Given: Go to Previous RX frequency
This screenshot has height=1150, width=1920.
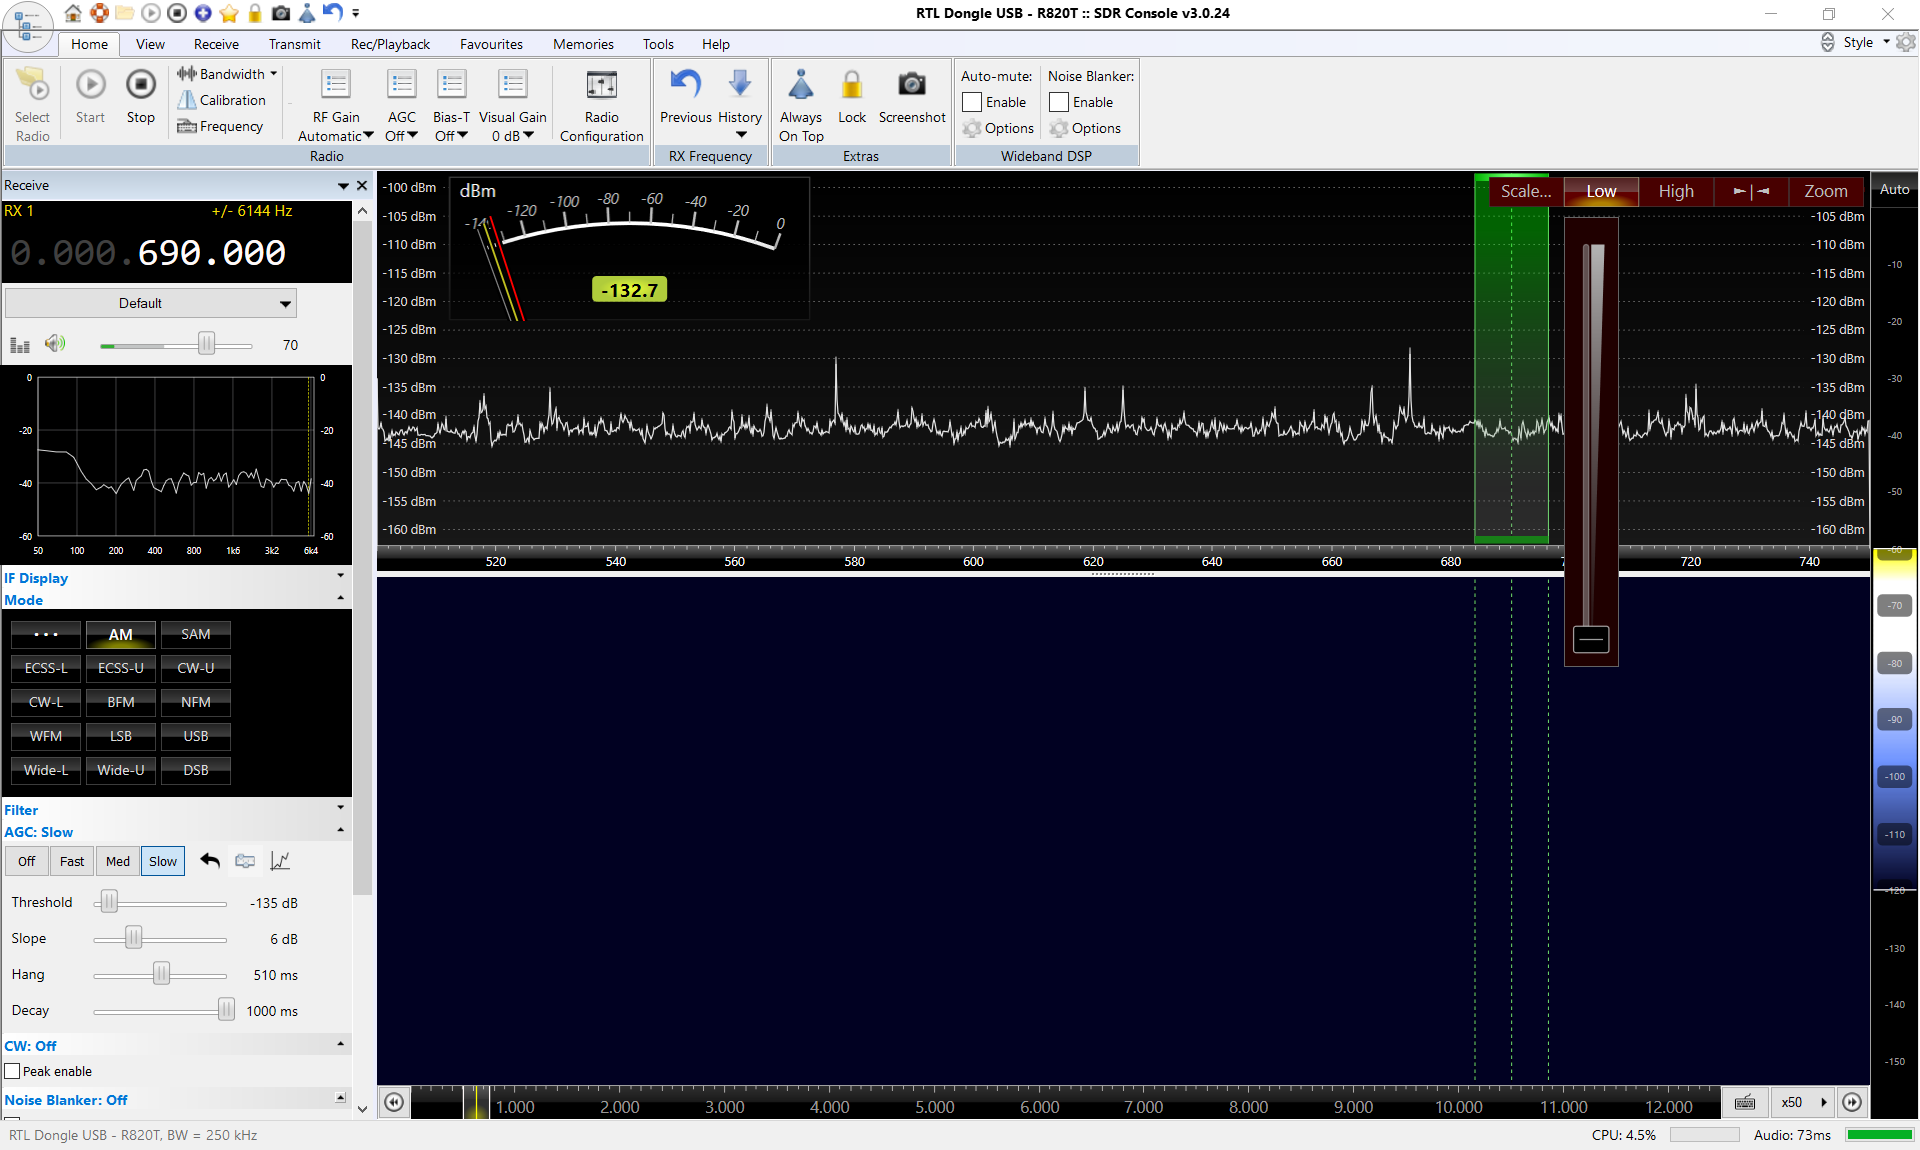Looking at the screenshot, I should point(686,86).
